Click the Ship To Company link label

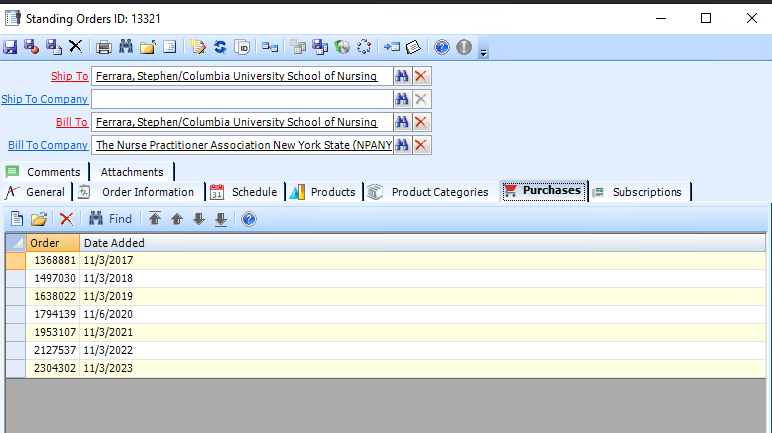coord(45,99)
